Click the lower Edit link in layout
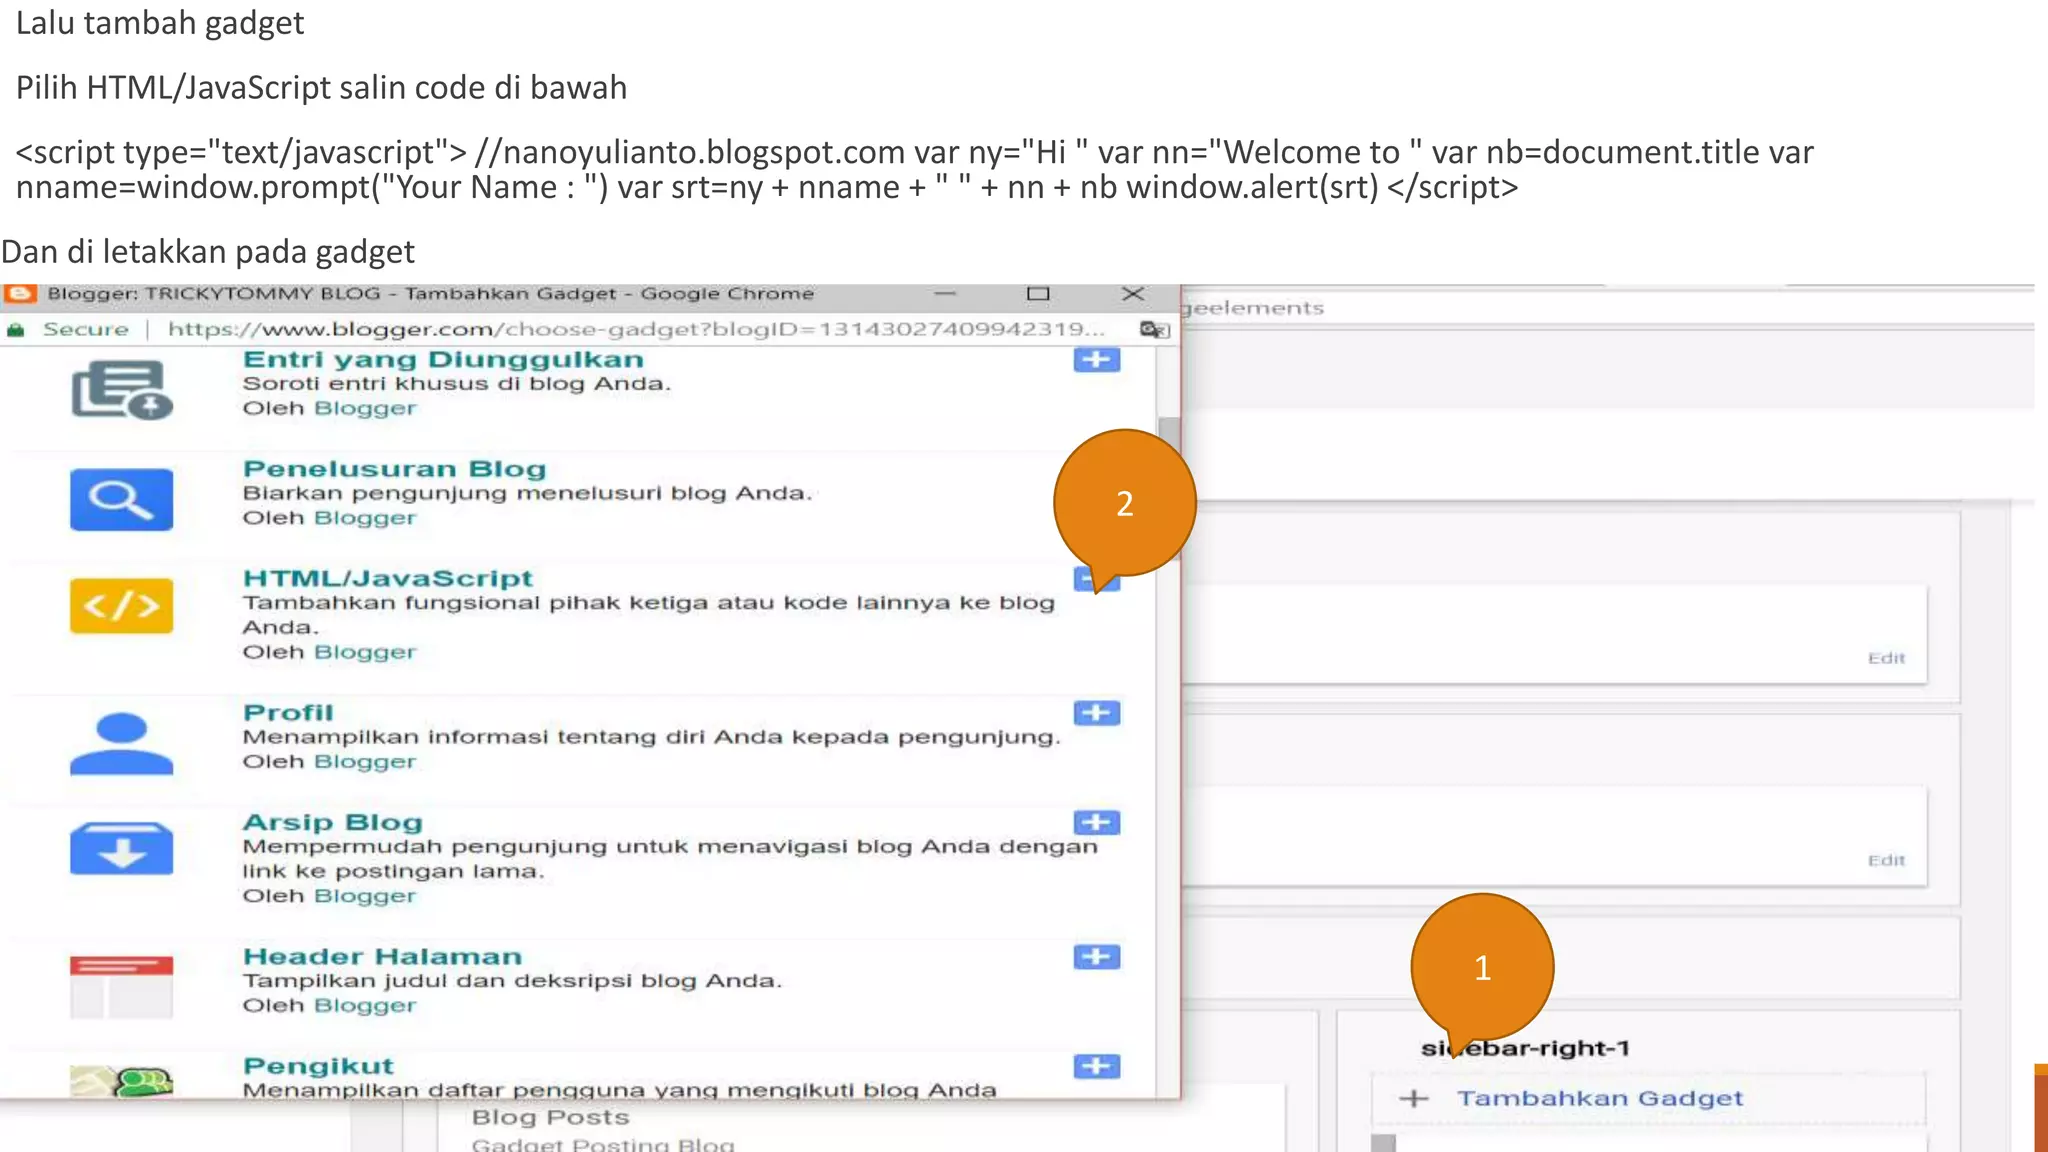2048x1152 pixels. [1886, 860]
